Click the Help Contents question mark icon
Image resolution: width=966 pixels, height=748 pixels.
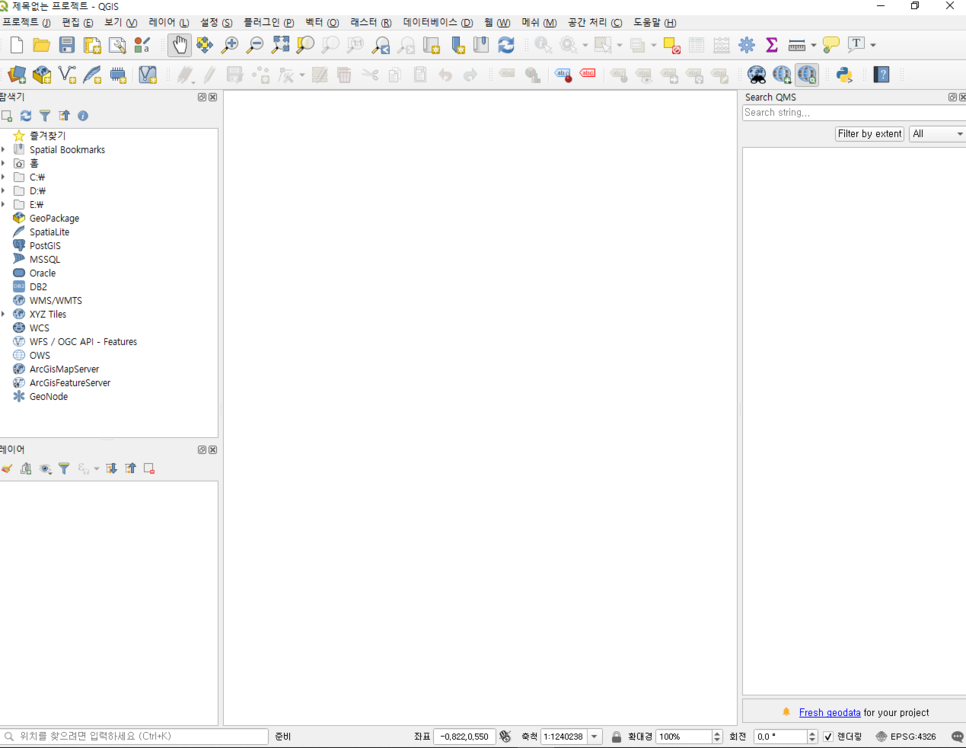pos(882,75)
